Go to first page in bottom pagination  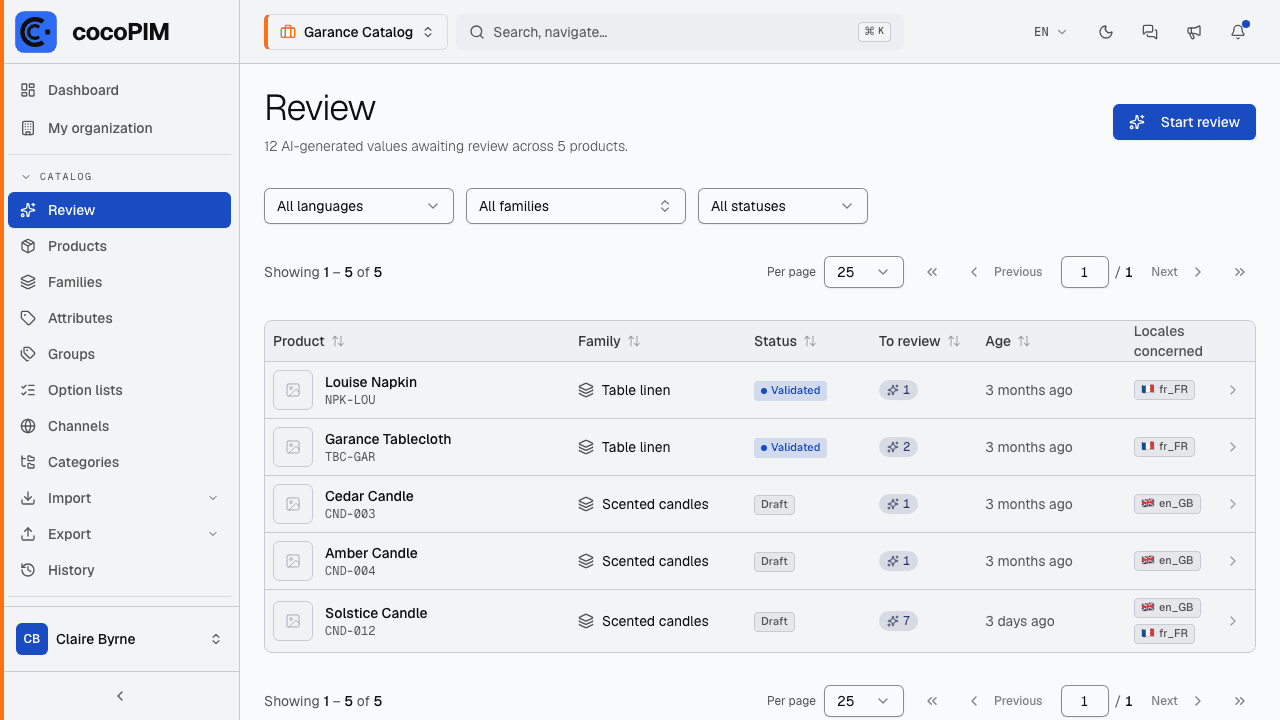pos(932,701)
